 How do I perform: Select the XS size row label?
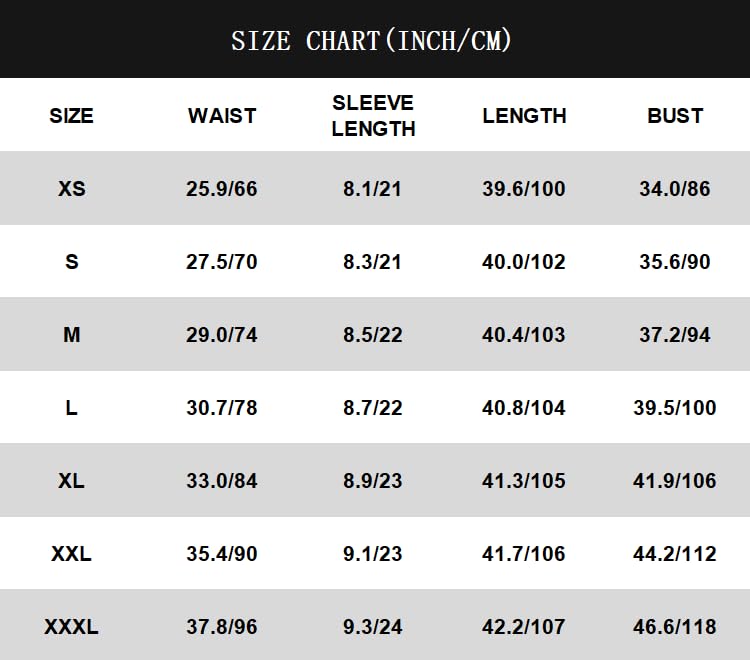pyautogui.click(x=71, y=189)
